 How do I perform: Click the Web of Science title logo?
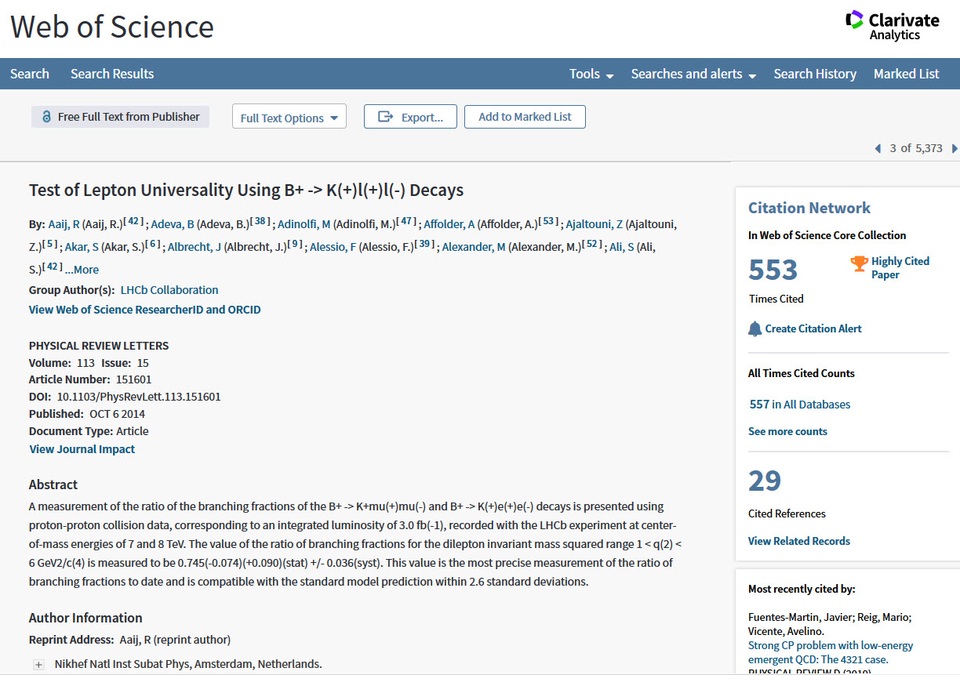pos(112,27)
